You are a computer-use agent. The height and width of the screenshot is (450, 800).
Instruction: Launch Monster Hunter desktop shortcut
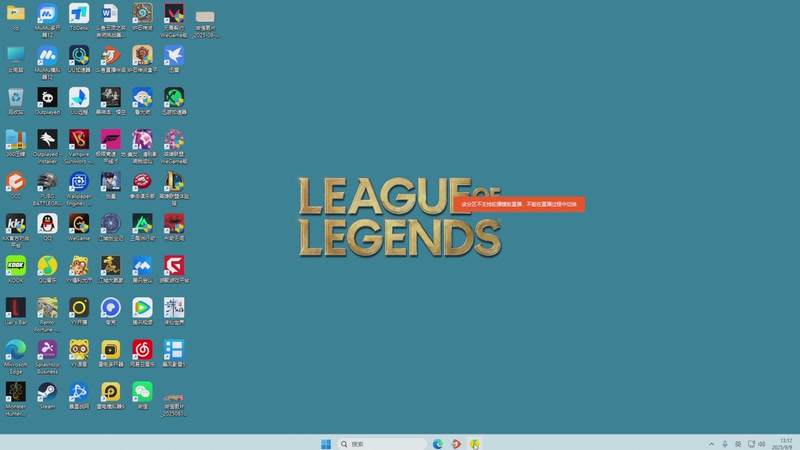[x=16, y=399]
